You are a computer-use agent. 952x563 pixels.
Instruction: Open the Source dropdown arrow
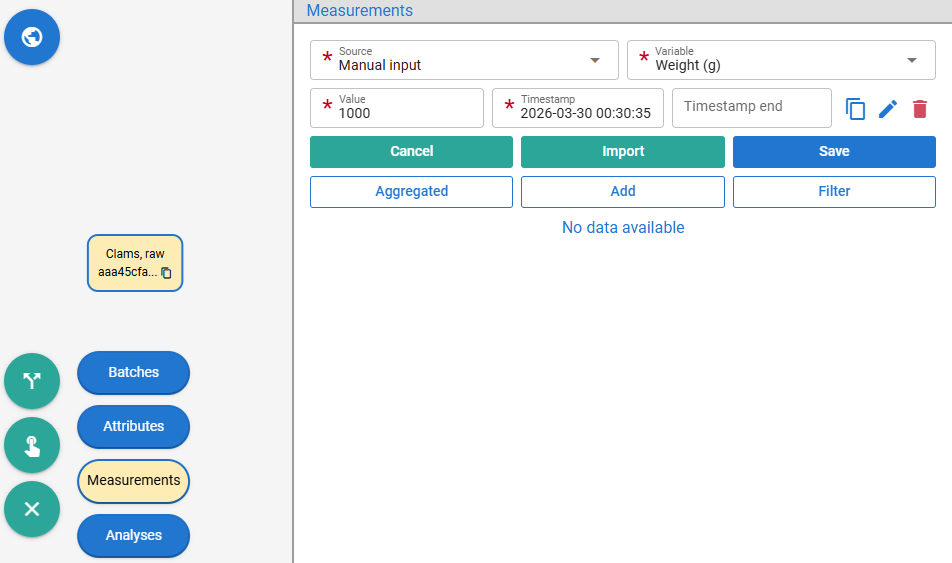tap(595, 60)
